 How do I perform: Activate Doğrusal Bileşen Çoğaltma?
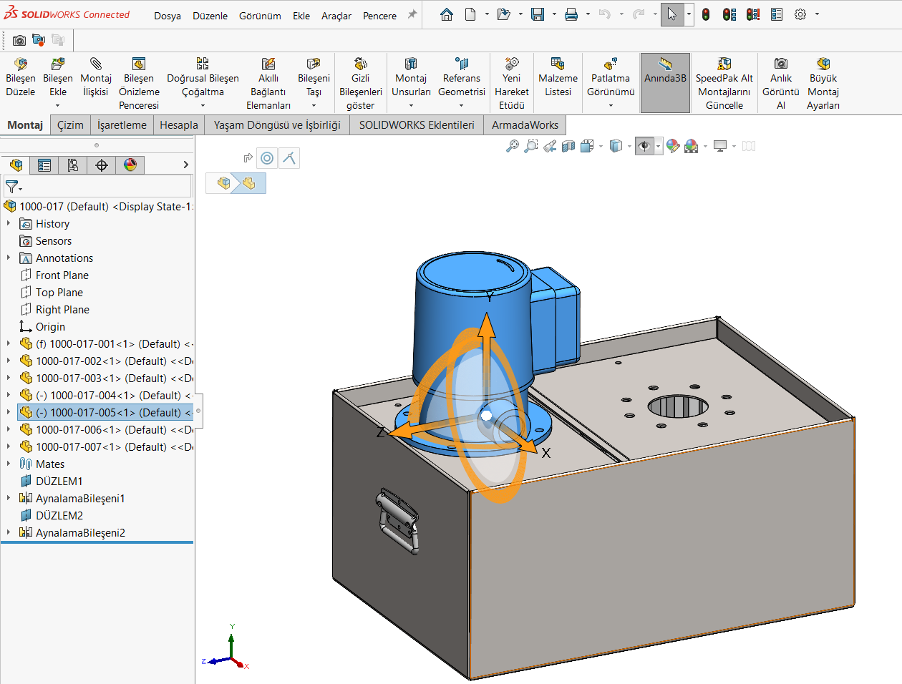point(203,77)
